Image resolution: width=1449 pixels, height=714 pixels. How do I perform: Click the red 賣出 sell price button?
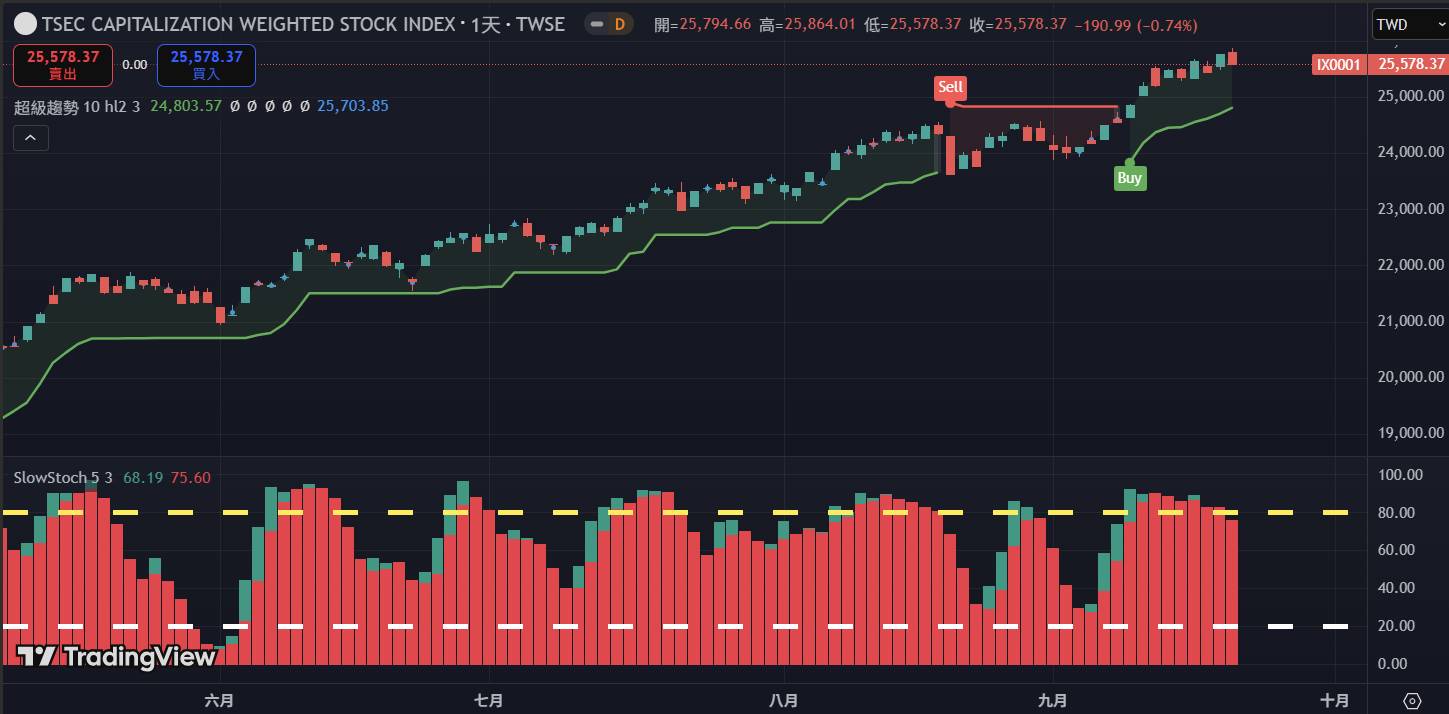coord(63,65)
